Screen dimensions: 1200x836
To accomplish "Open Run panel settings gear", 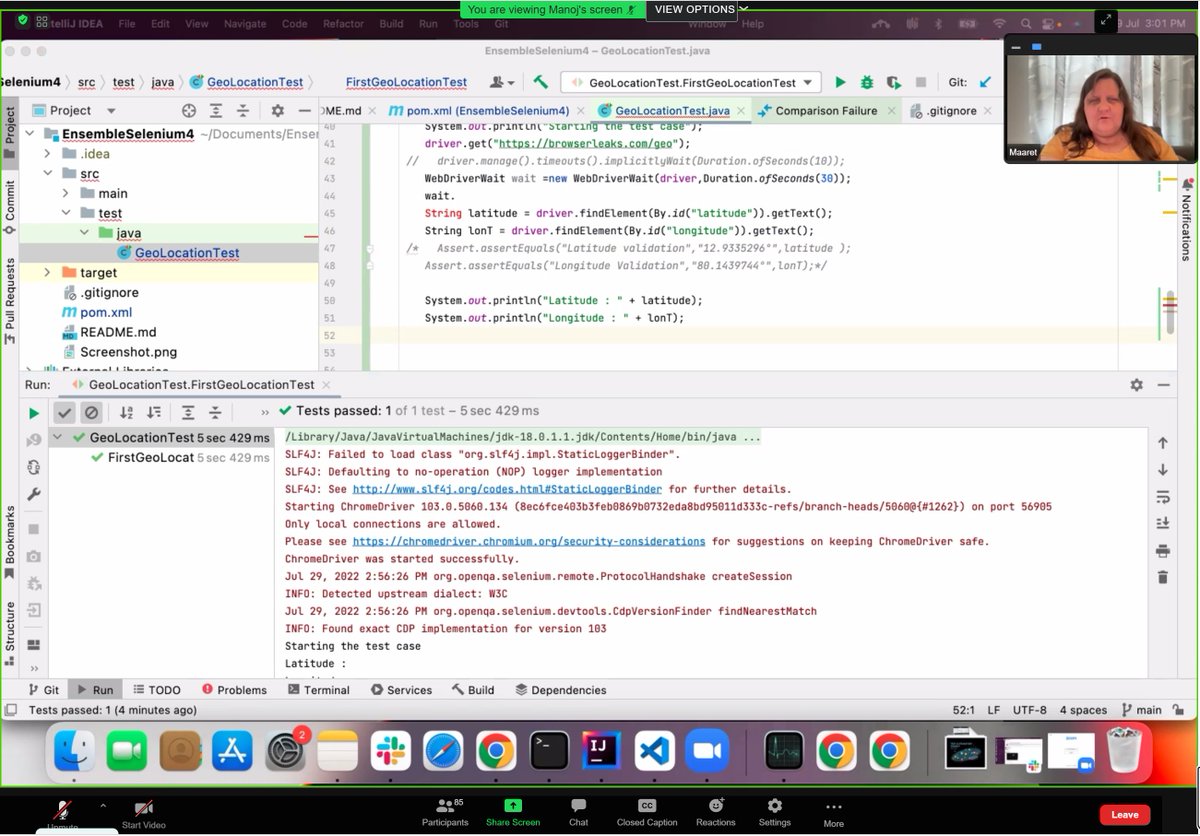I will pyautogui.click(x=1136, y=385).
